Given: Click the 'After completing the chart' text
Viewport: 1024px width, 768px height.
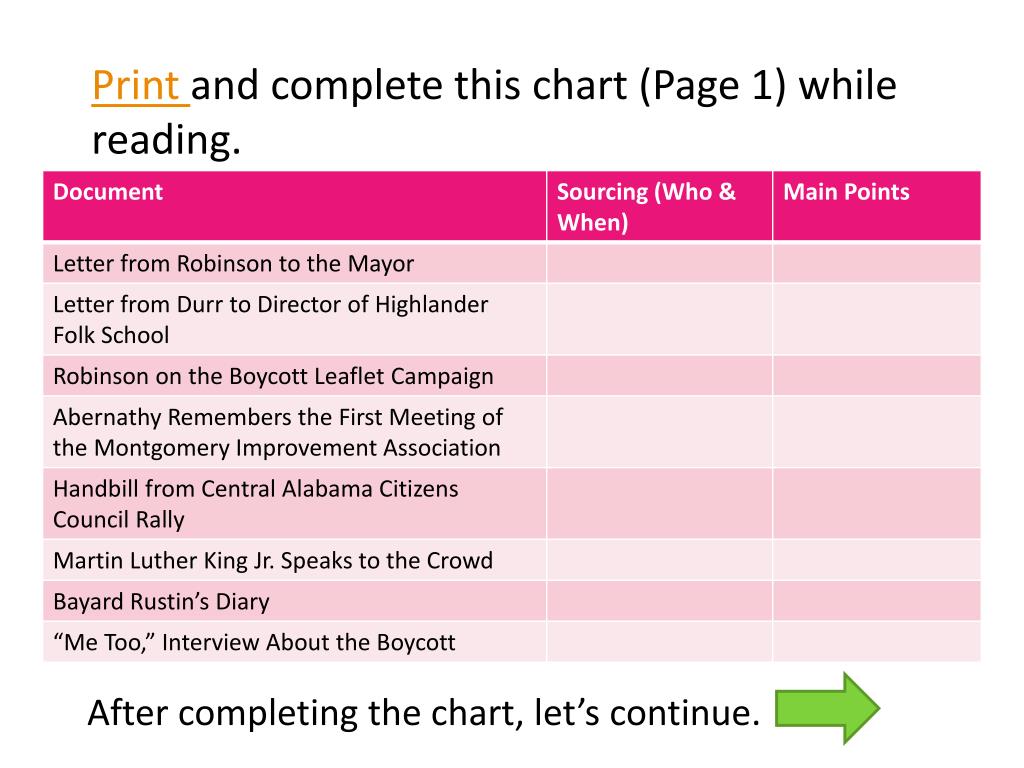Looking at the screenshot, I should tap(424, 712).
